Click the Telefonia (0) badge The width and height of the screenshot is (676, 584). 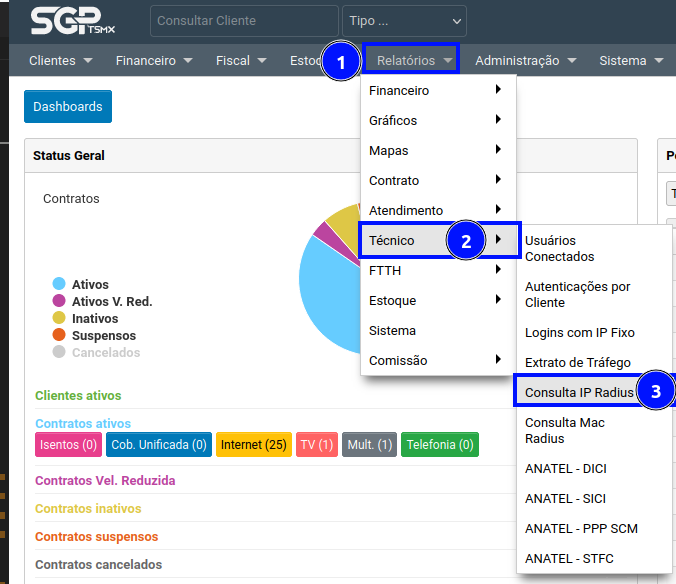click(440, 444)
